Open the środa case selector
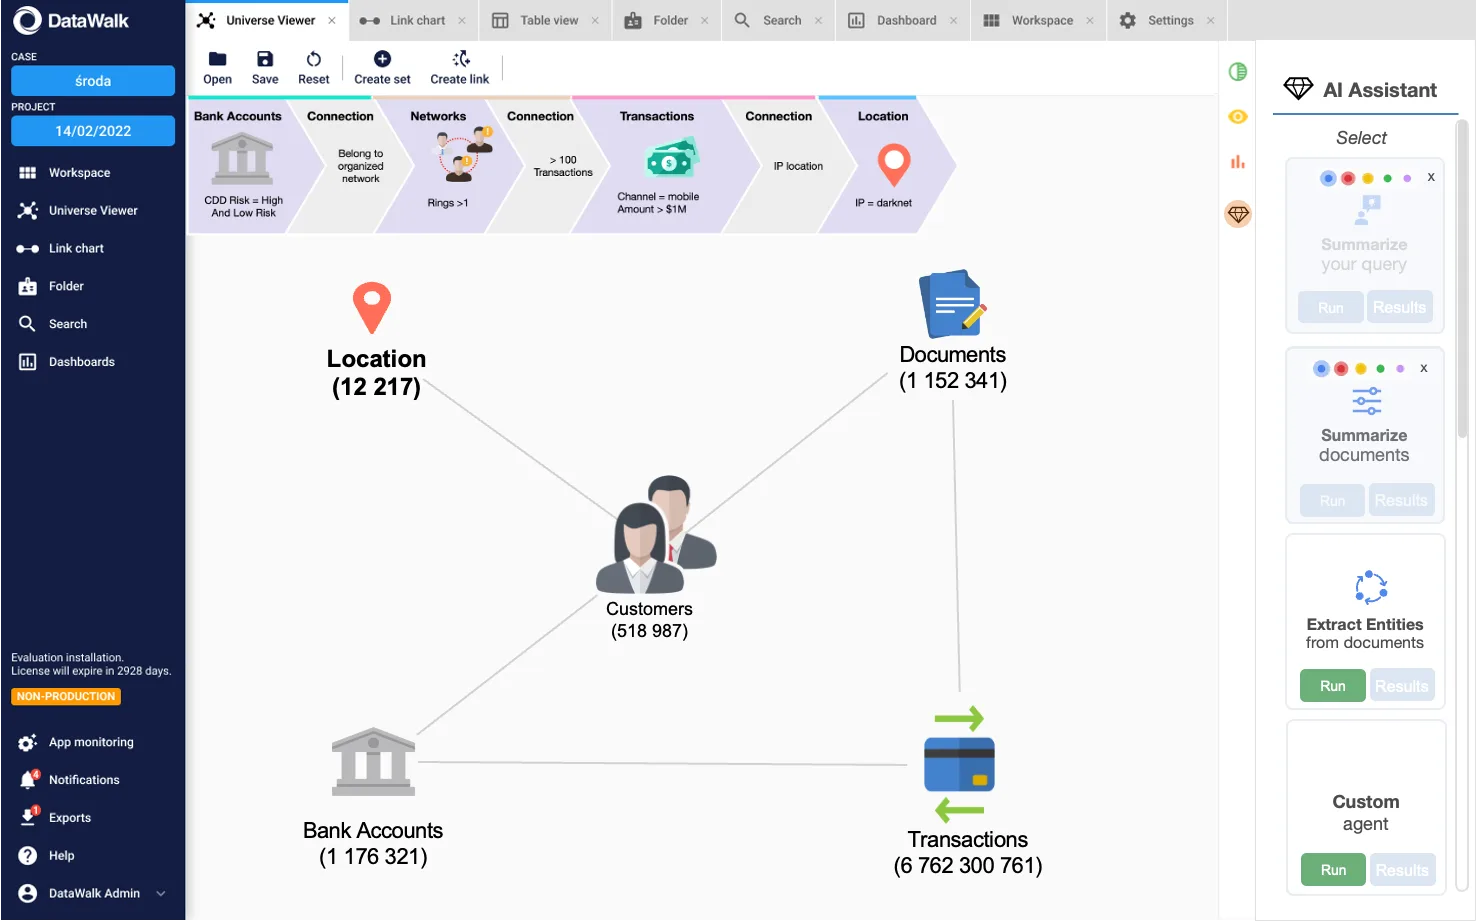 click(x=93, y=80)
